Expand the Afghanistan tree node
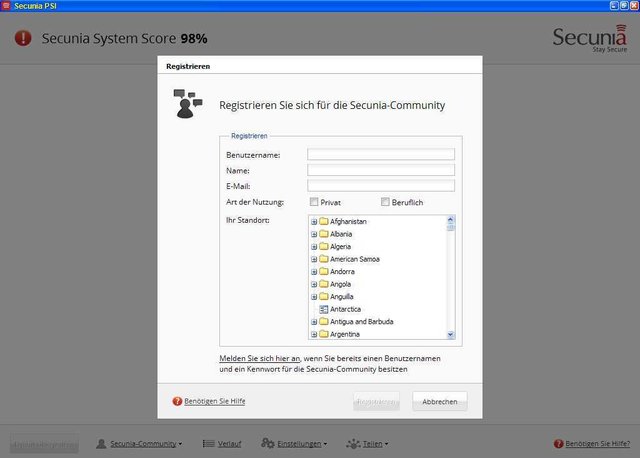Image resolution: width=640 pixels, height=458 pixels. [x=314, y=222]
